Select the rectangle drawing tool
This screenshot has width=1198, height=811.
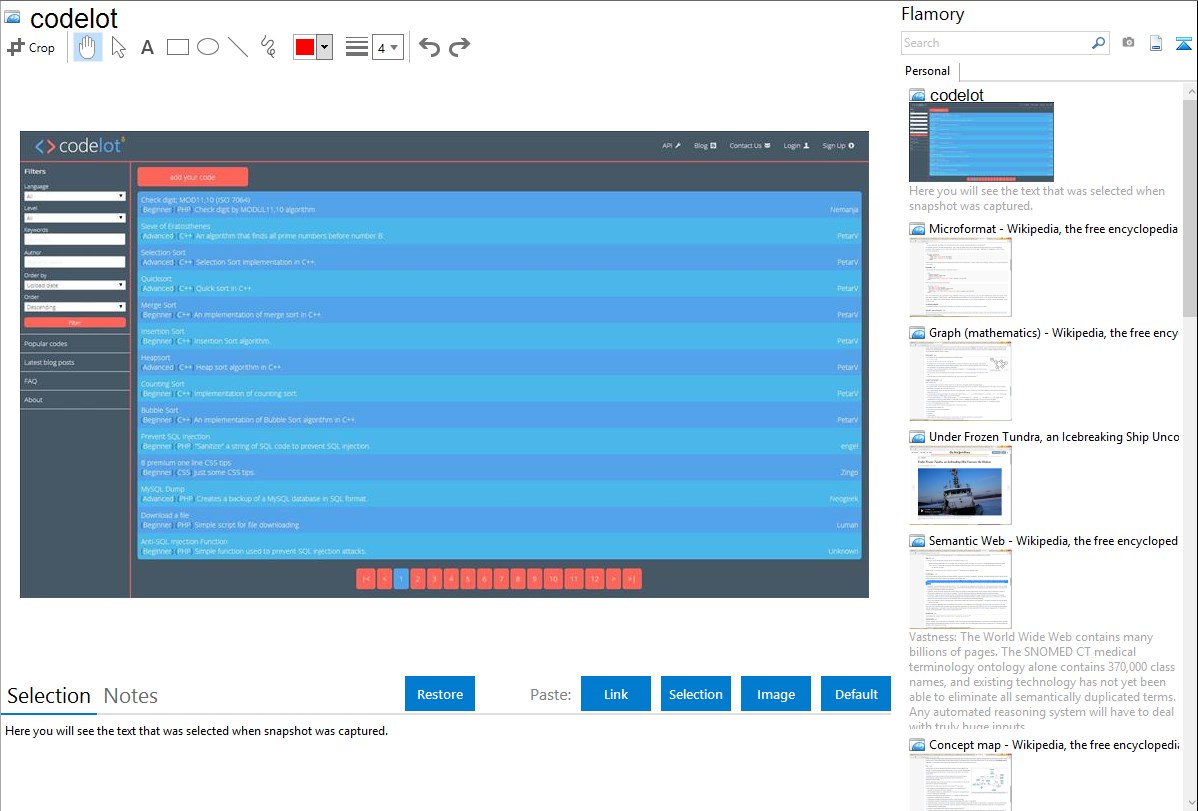(177, 47)
